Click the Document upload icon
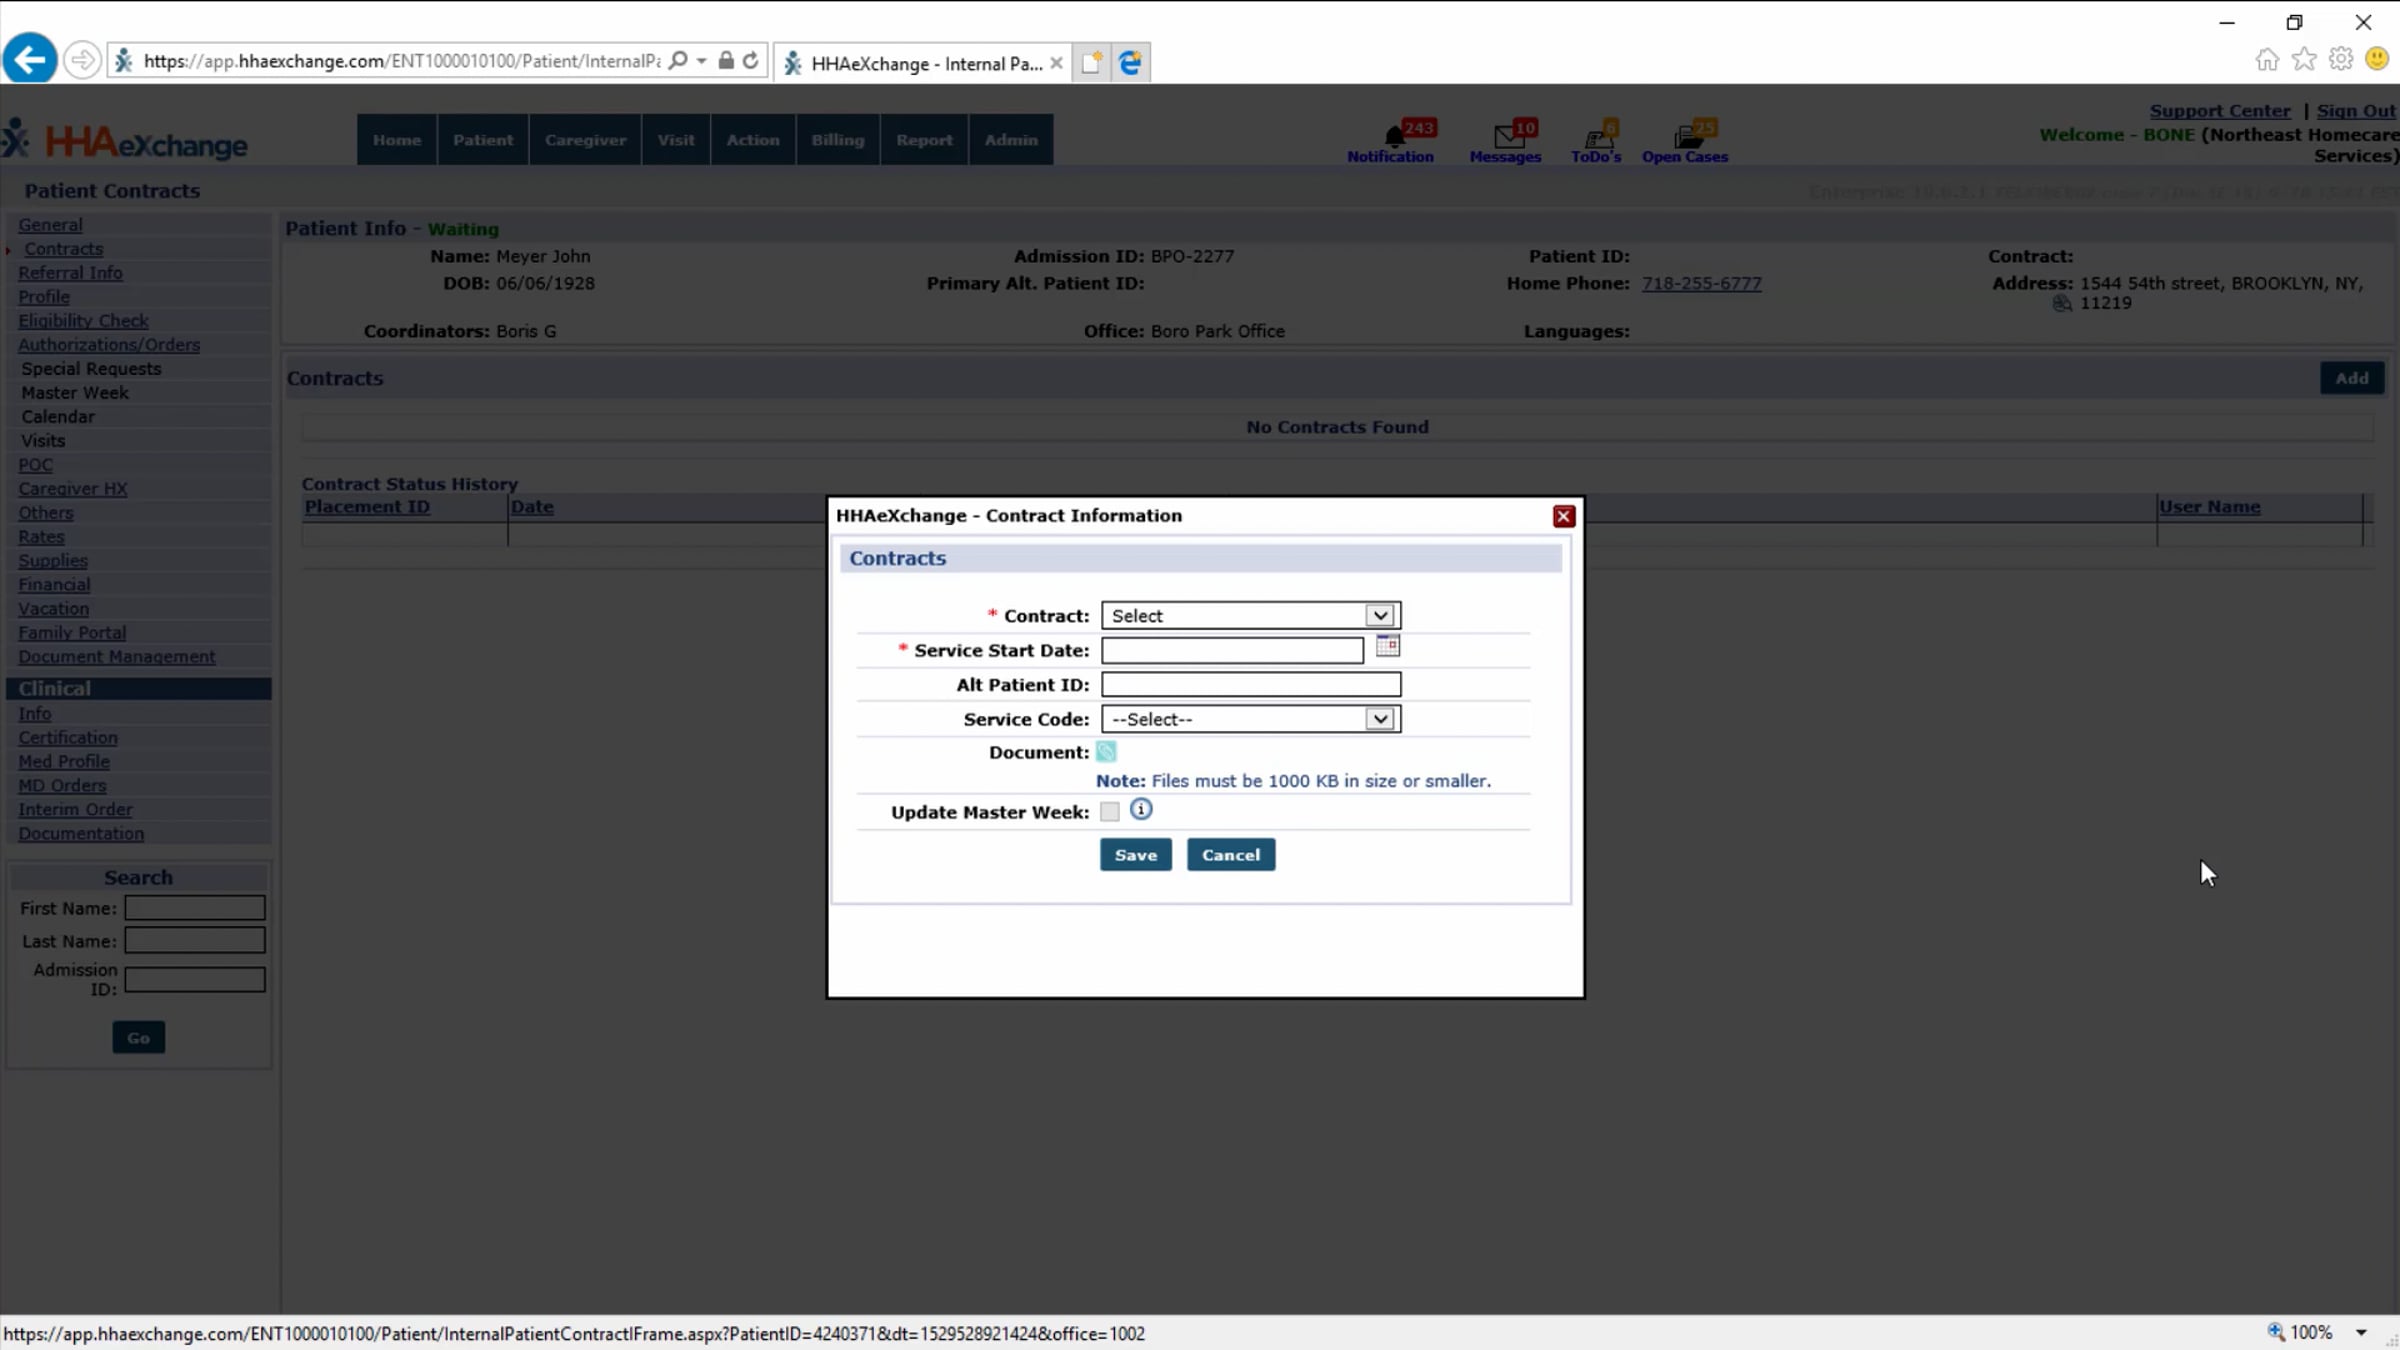Screen dimensions: 2400x1350 click(x=1106, y=752)
